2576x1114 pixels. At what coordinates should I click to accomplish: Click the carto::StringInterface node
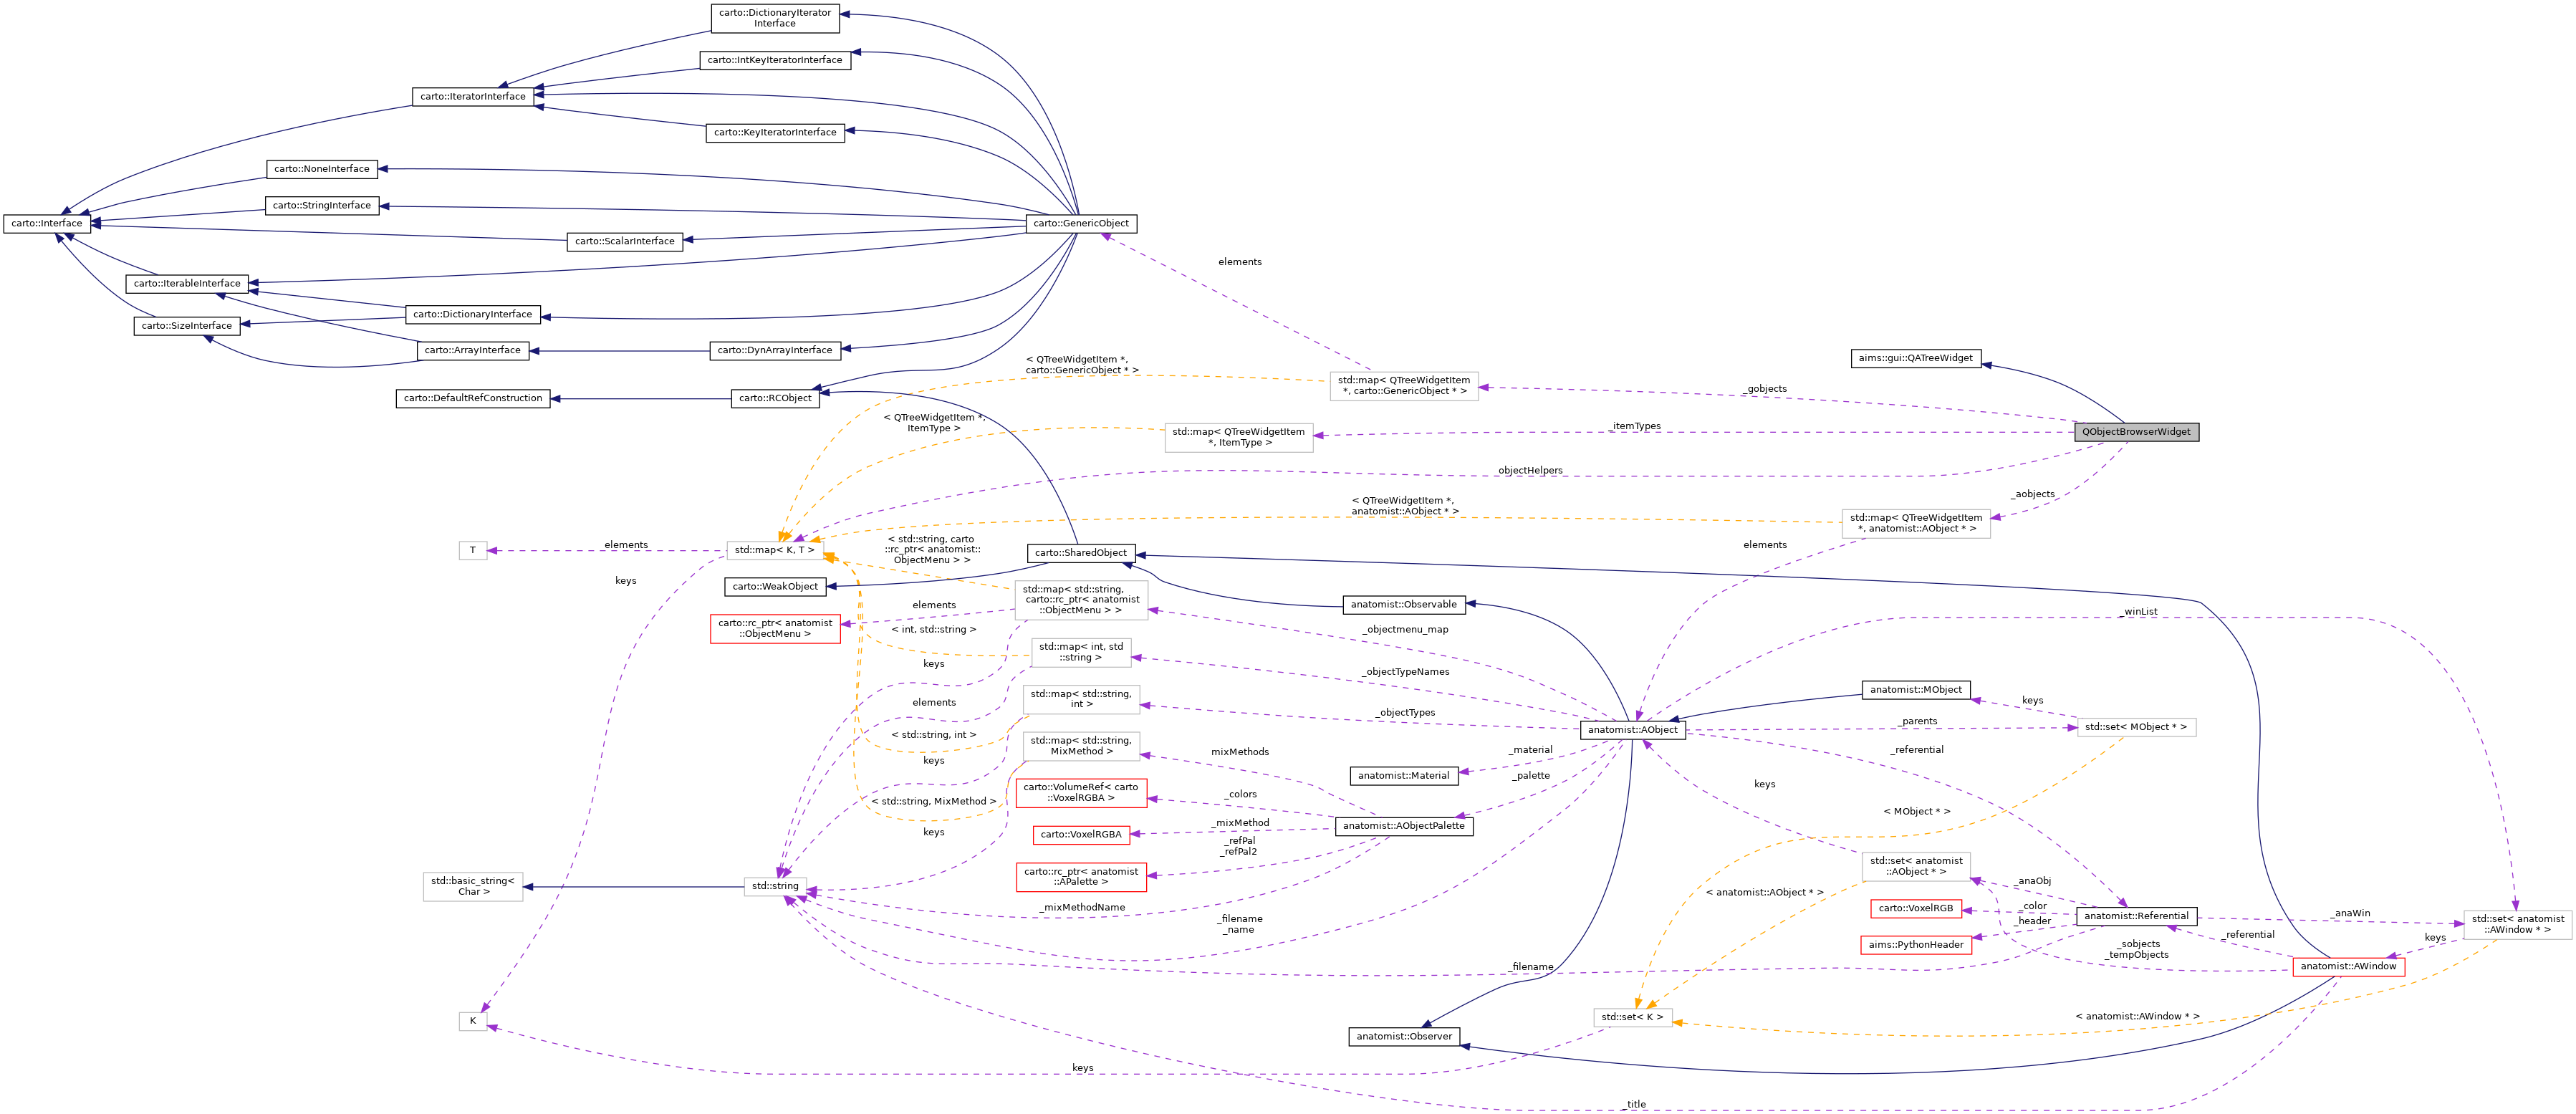322,205
